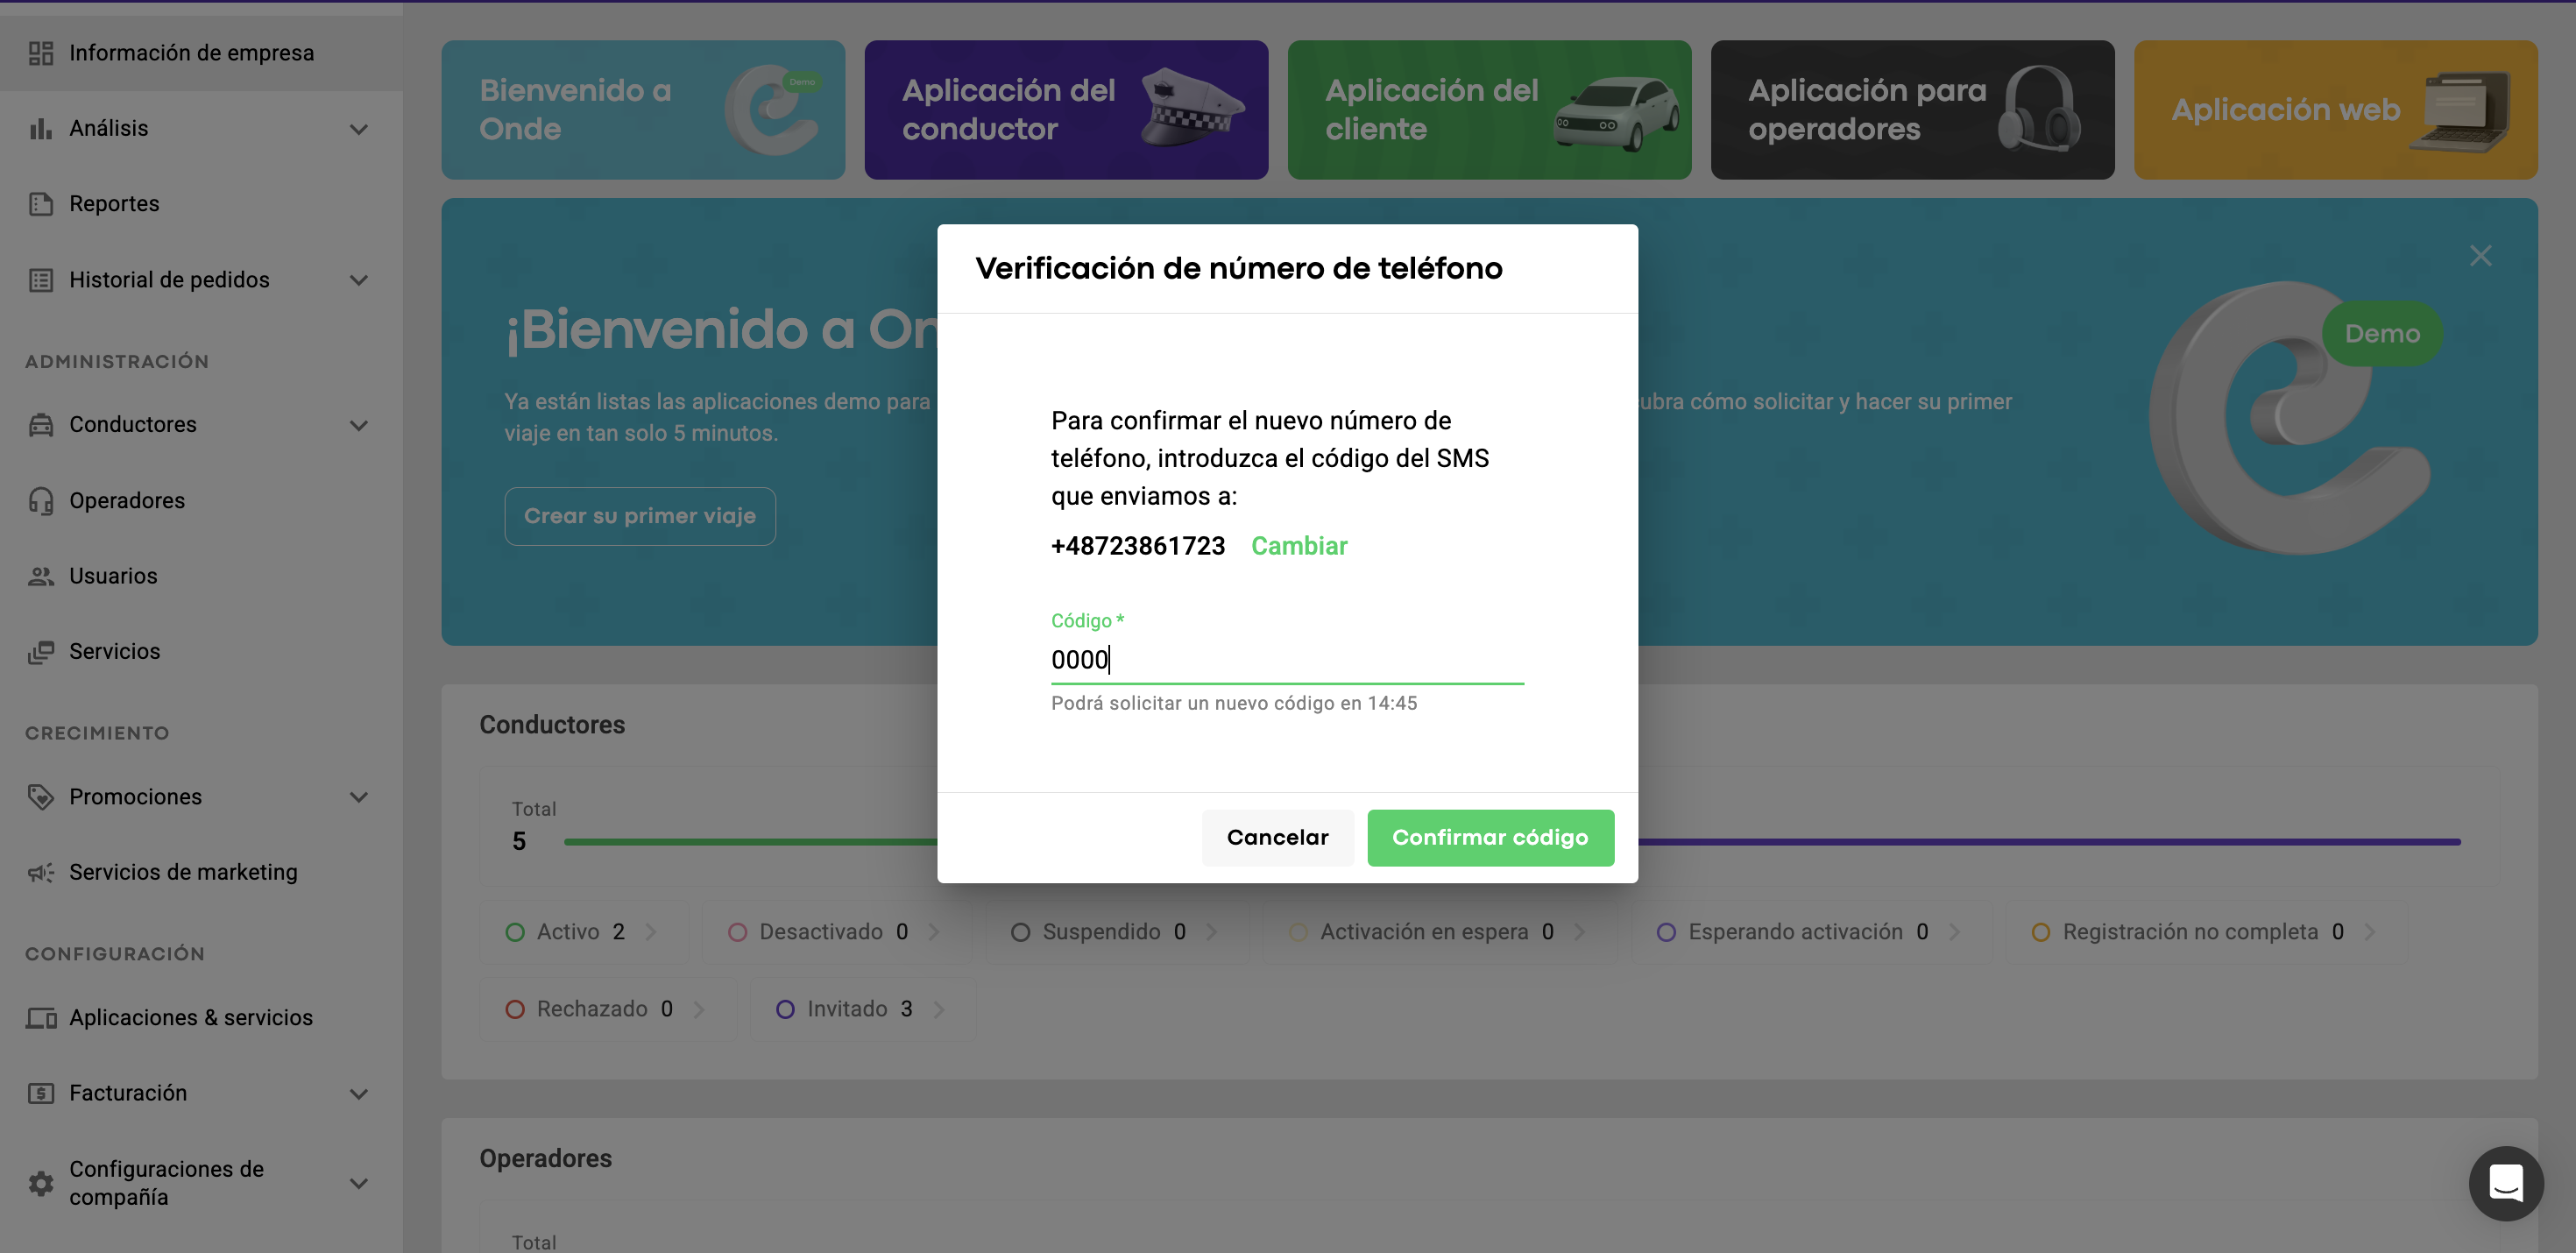Click the Usuarios people icon
The image size is (2576, 1253).
coord(41,576)
